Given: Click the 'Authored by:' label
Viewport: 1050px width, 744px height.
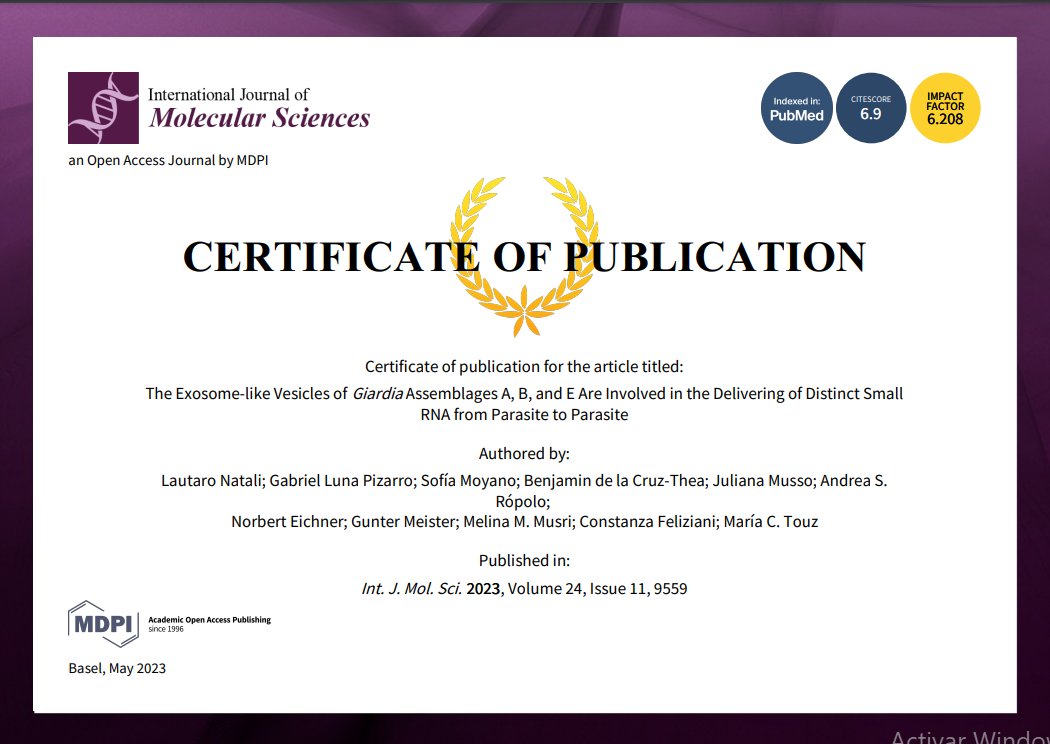Looking at the screenshot, I should point(524,453).
